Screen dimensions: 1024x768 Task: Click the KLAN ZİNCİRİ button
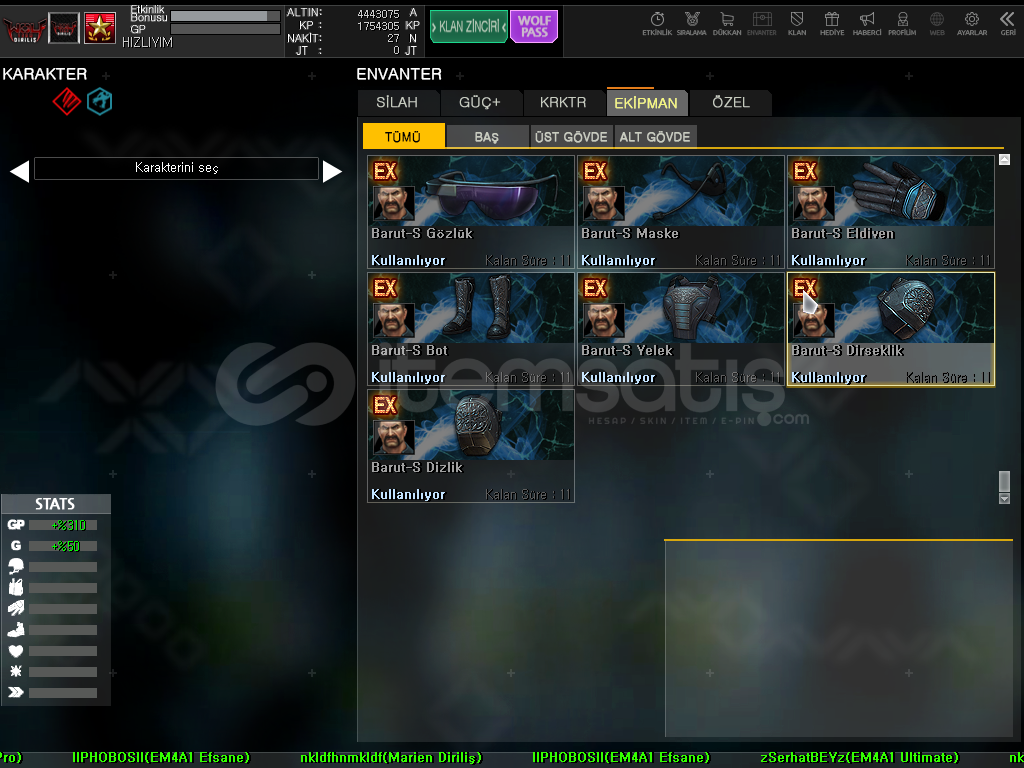(469, 27)
